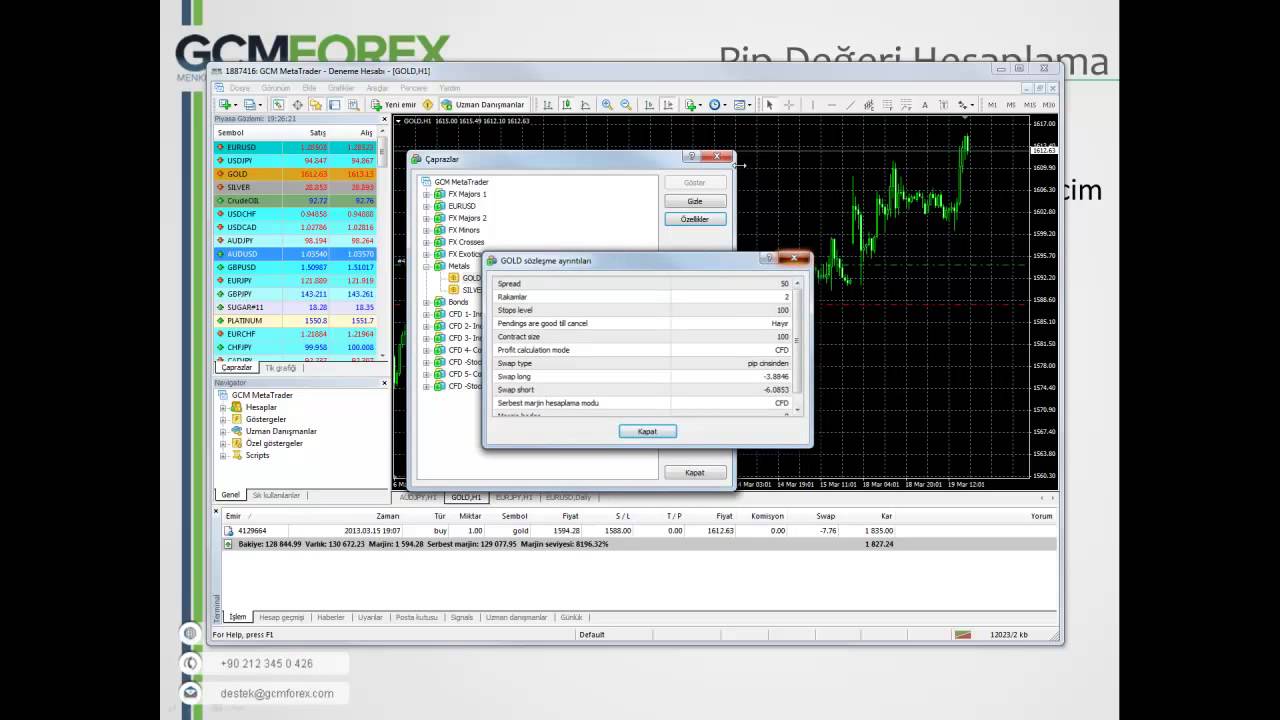
Task: Open the periods clock icon dropdown
Action: pos(717,105)
